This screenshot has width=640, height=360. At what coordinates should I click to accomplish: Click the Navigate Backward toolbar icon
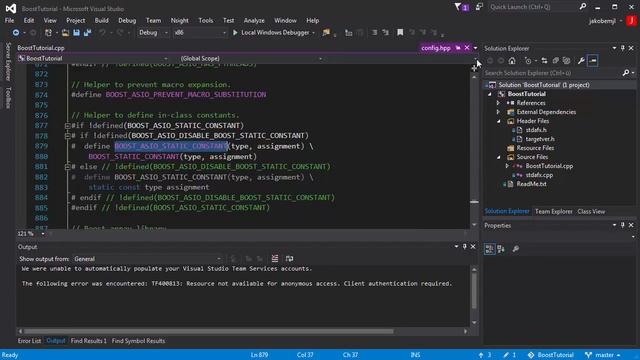coord(16,33)
